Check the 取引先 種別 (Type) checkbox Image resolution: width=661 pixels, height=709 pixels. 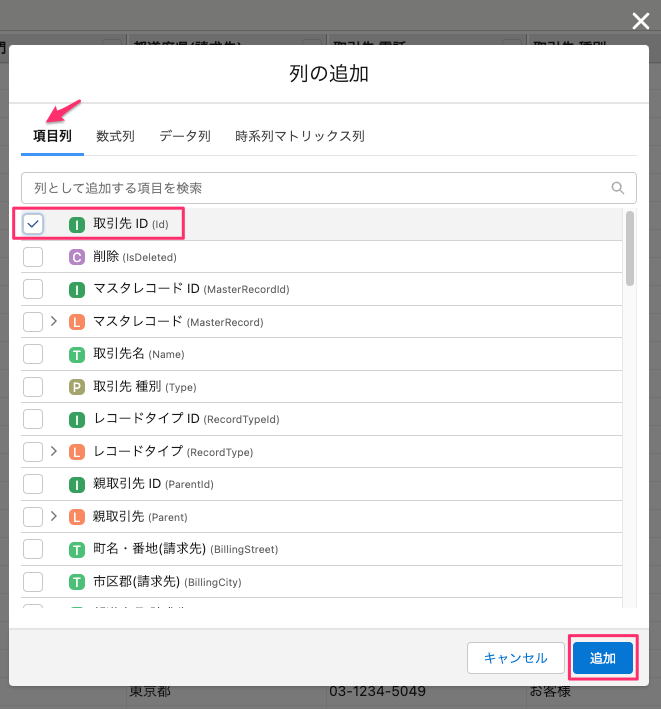(33, 387)
